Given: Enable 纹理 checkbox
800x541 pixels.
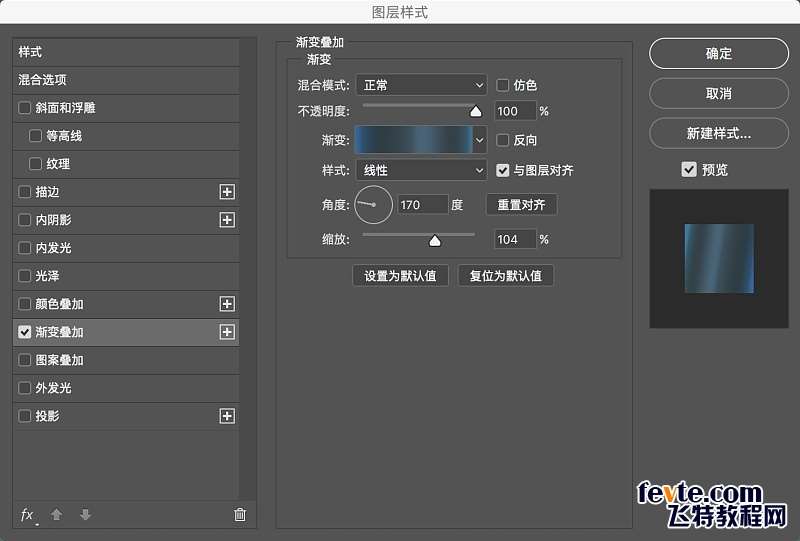Looking at the screenshot, I should (35, 164).
